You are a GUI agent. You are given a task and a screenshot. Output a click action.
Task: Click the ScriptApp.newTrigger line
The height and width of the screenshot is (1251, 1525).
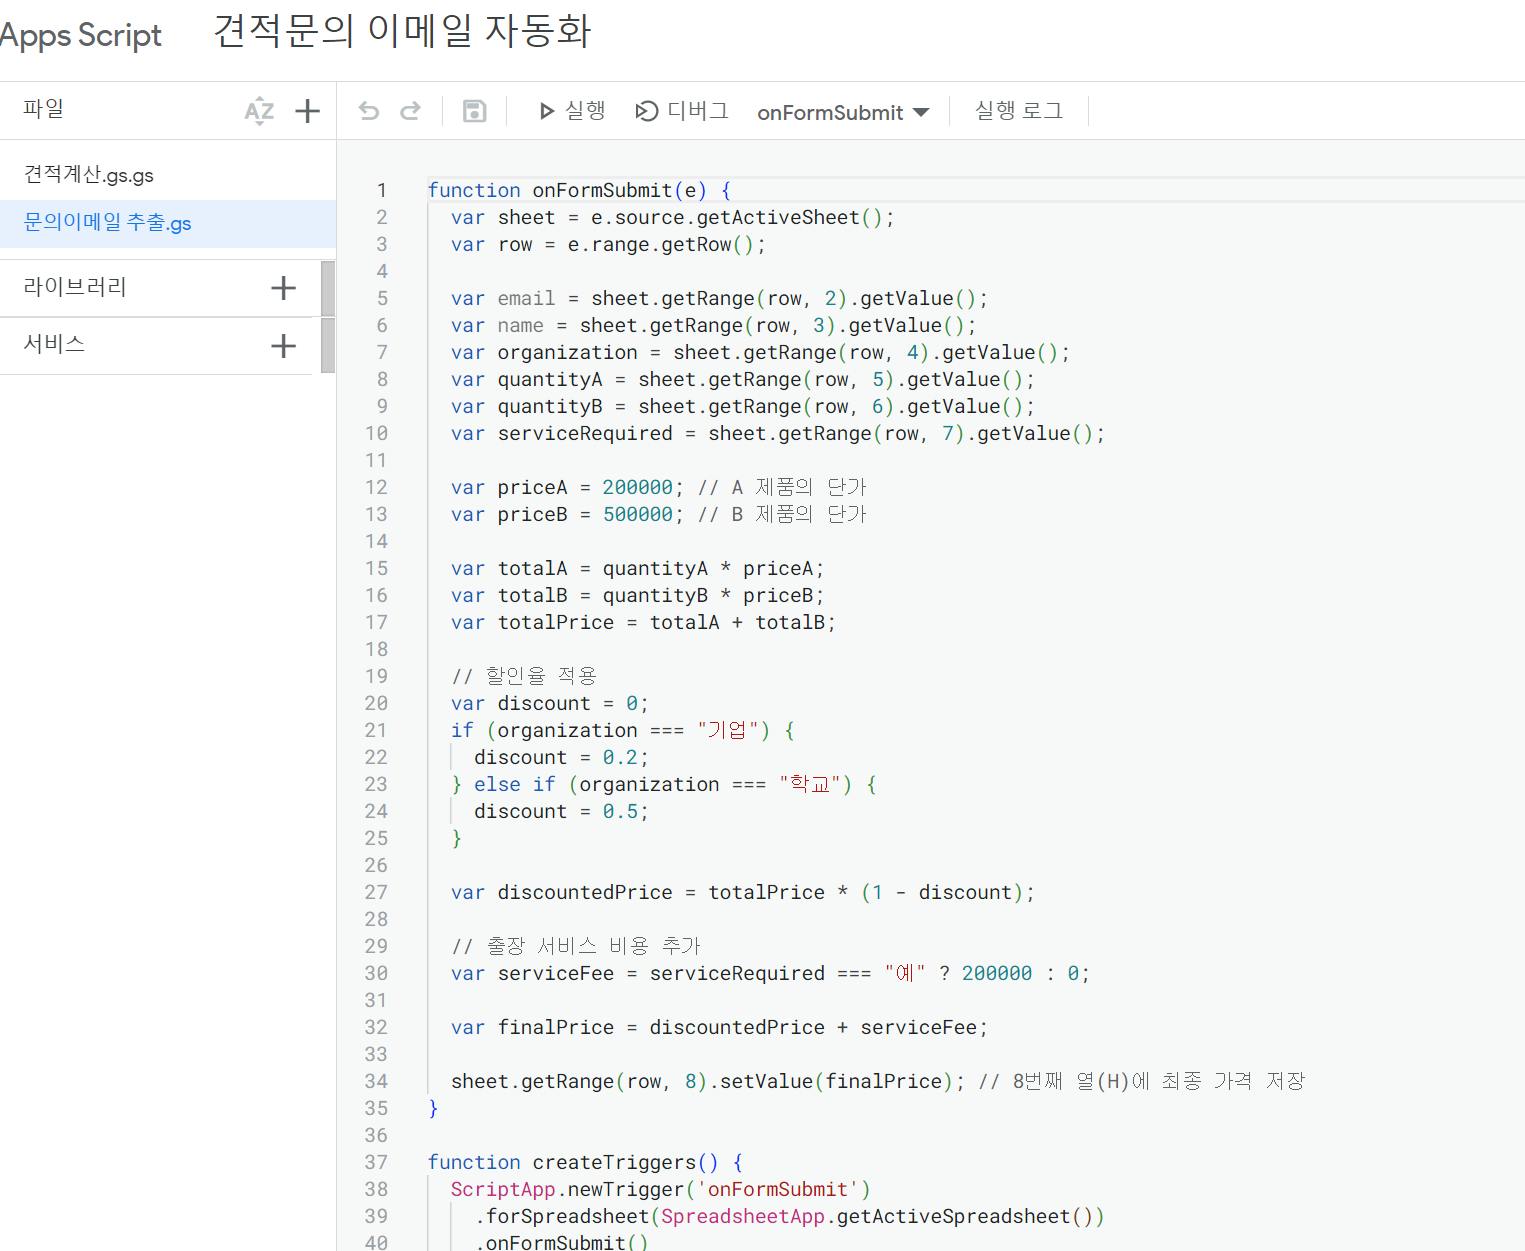(660, 1189)
